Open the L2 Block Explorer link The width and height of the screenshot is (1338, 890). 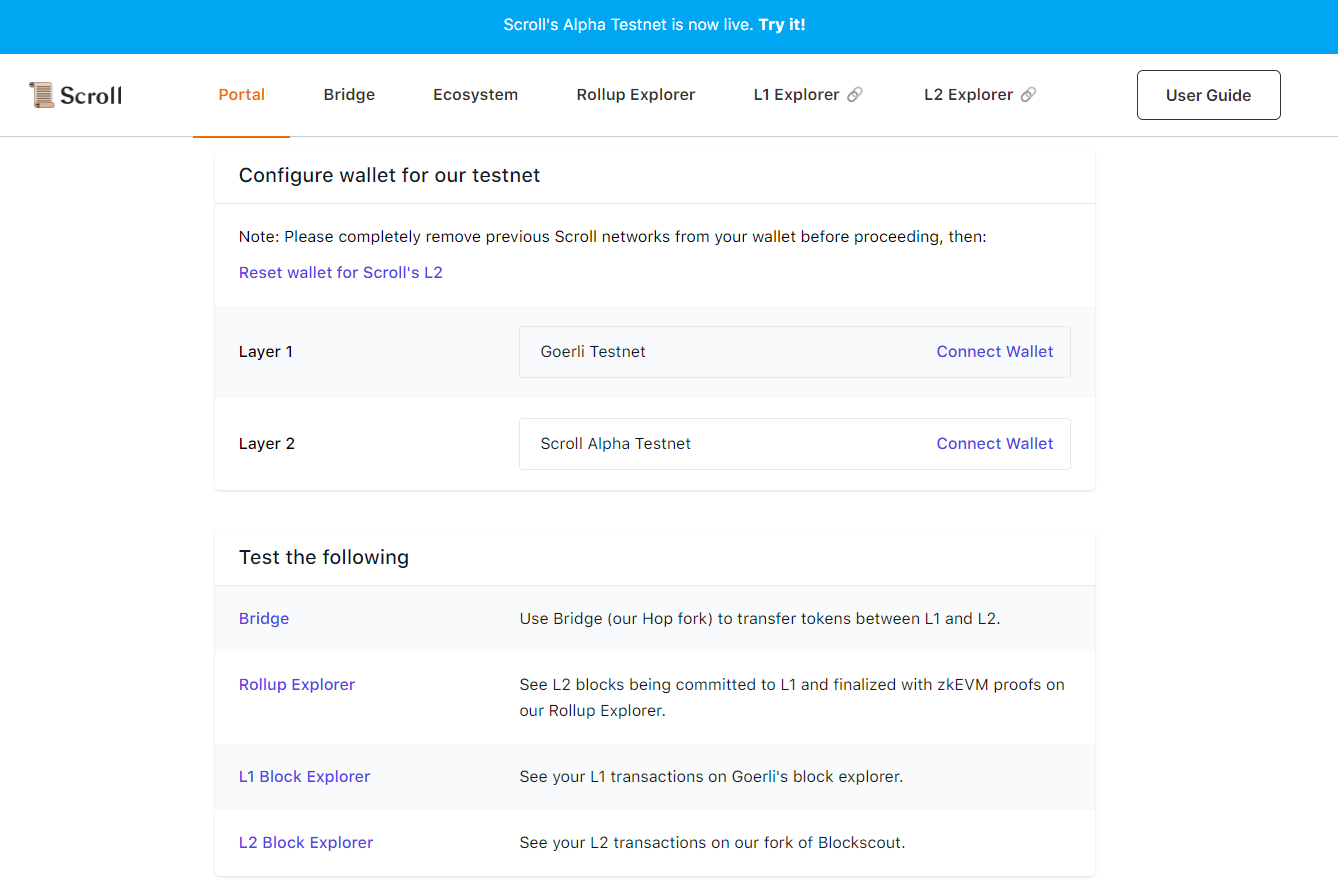tap(306, 843)
